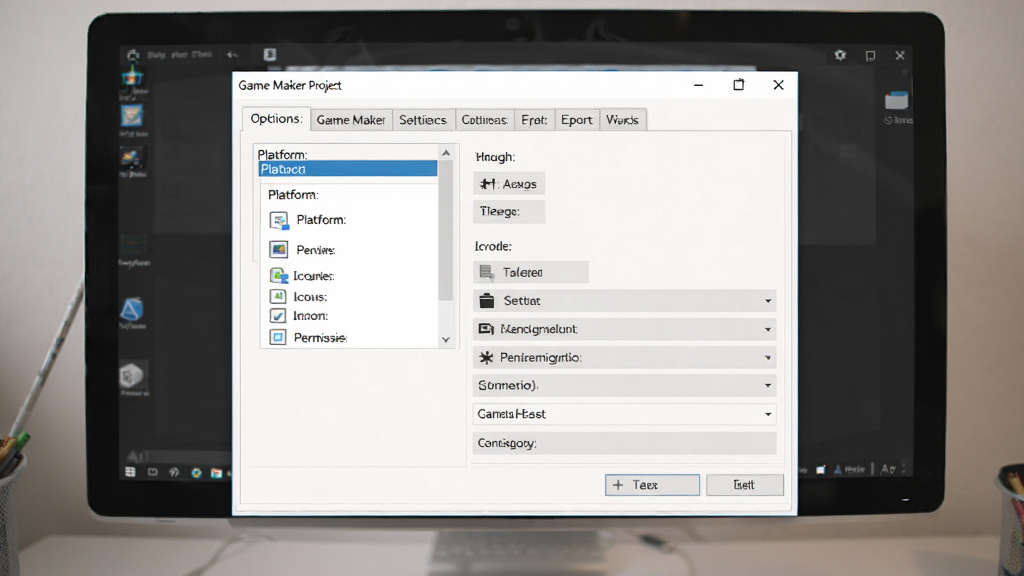Click the Tleege field
The image size is (1024, 576).
pyautogui.click(x=509, y=212)
